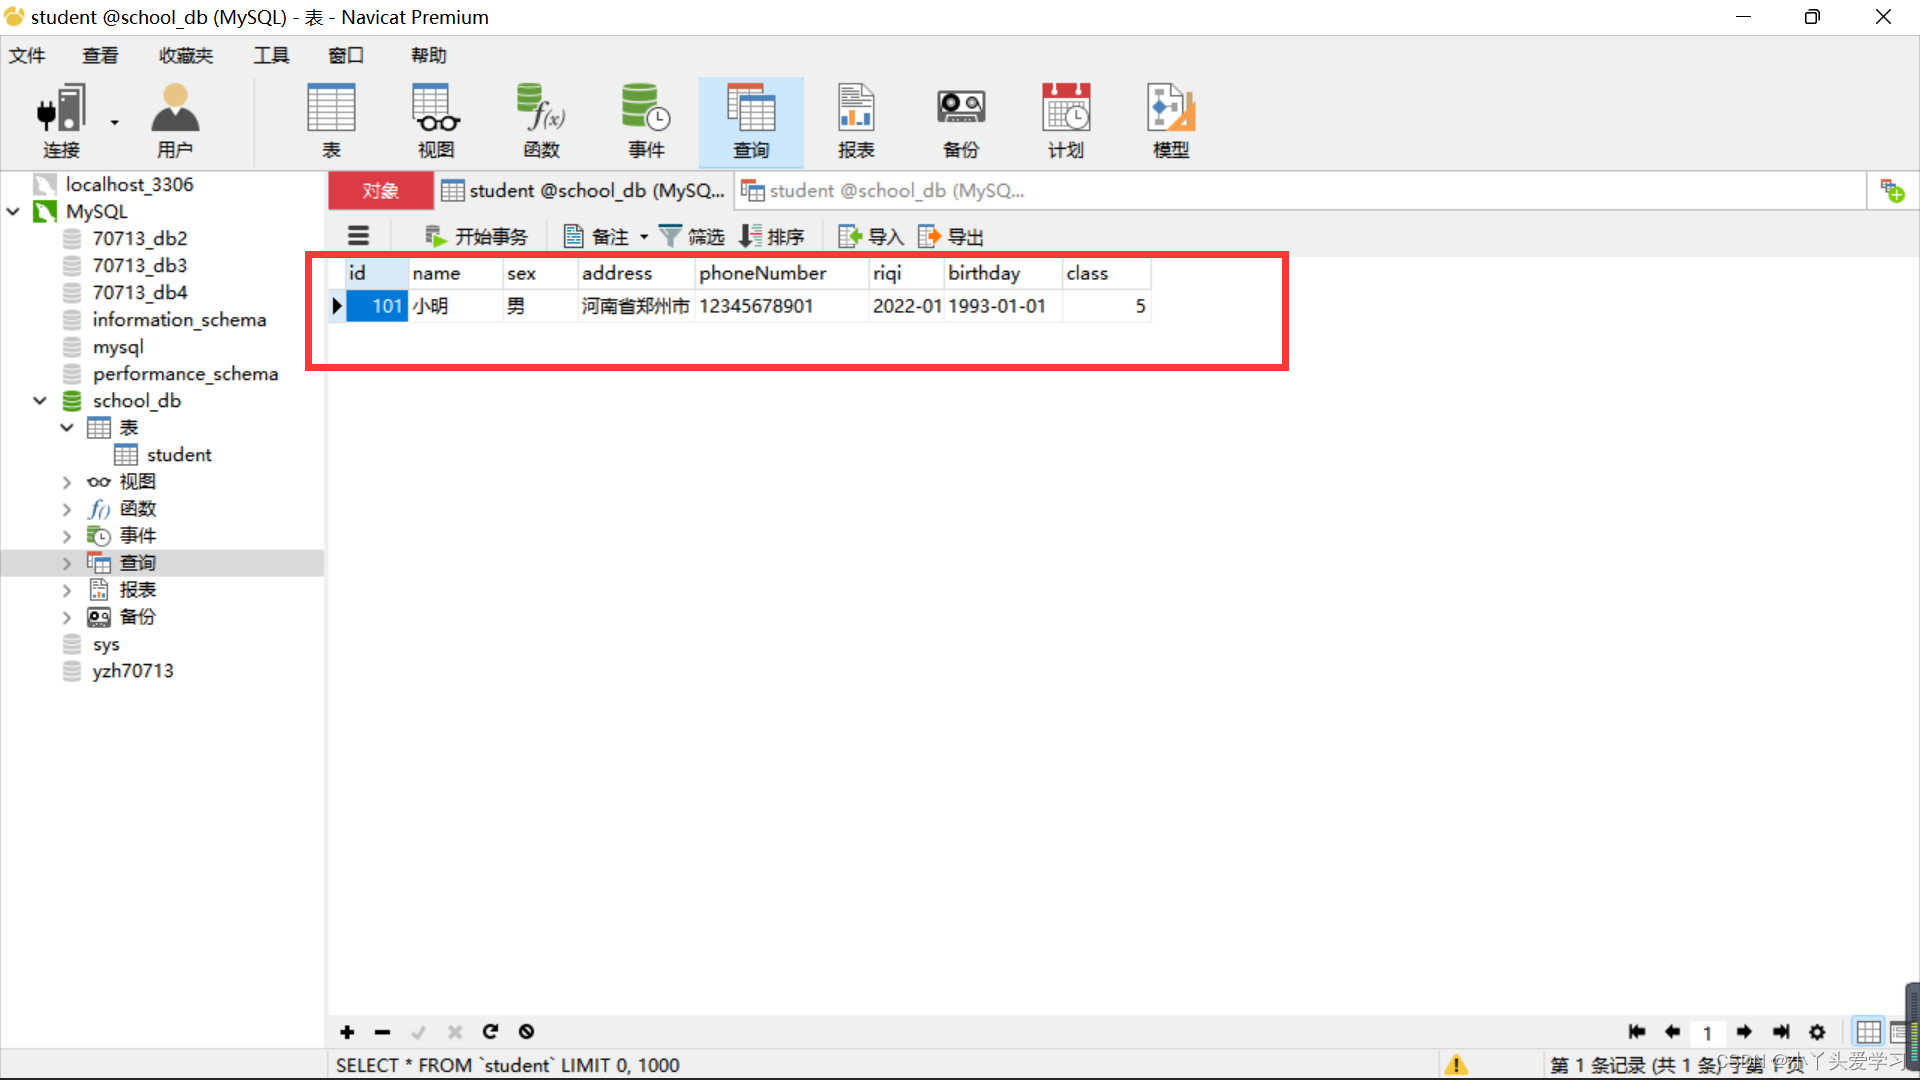Collapse the 表 tables node
1920x1080 pixels.
point(67,427)
